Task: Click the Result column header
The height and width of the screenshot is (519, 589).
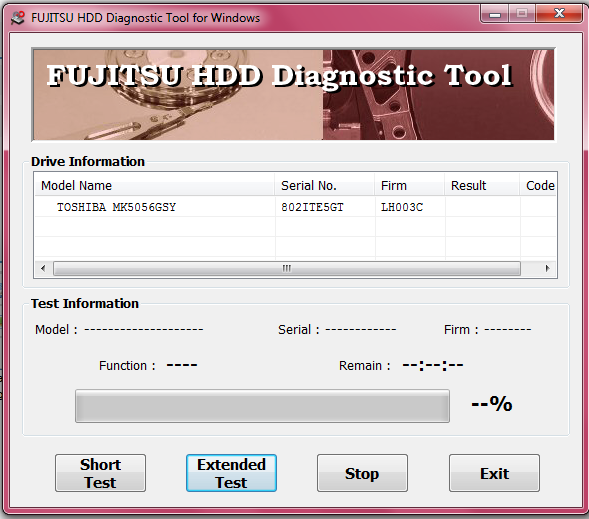Action: pos(482,185)
